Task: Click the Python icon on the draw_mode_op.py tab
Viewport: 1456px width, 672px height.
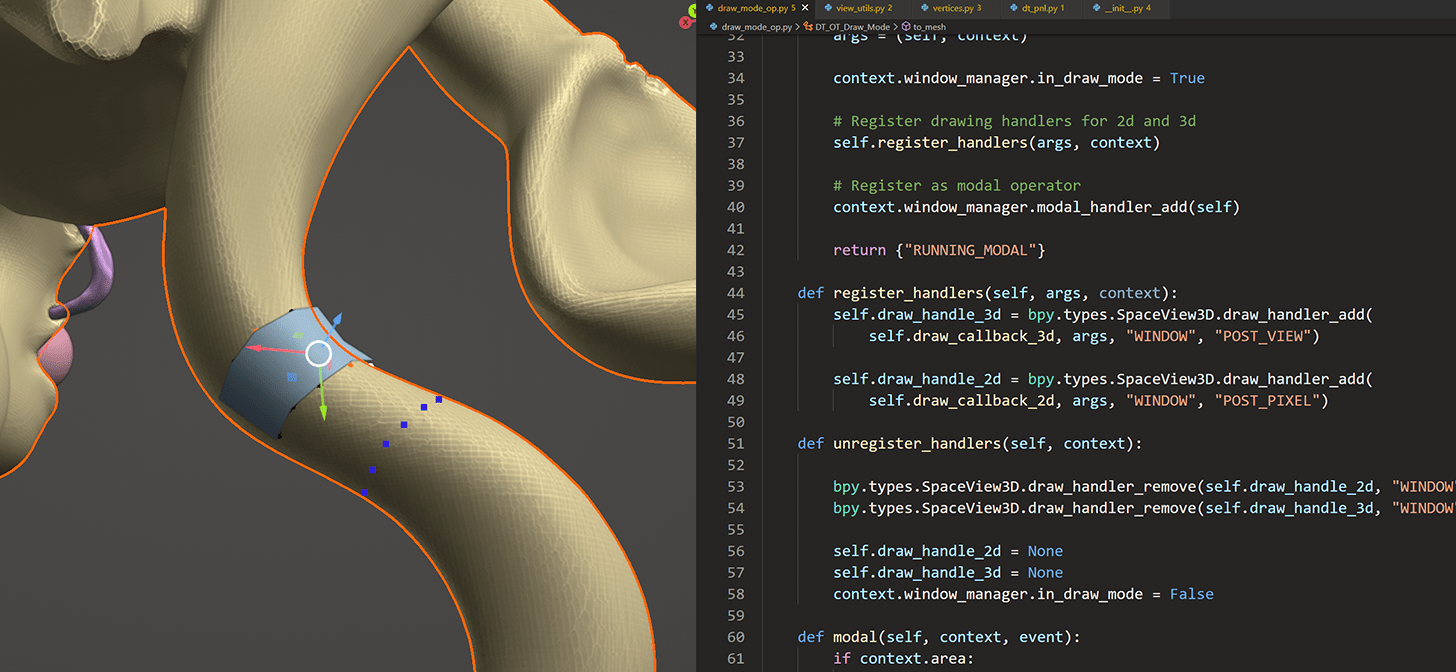Action: pyautogui.click(x=709, y=8)
